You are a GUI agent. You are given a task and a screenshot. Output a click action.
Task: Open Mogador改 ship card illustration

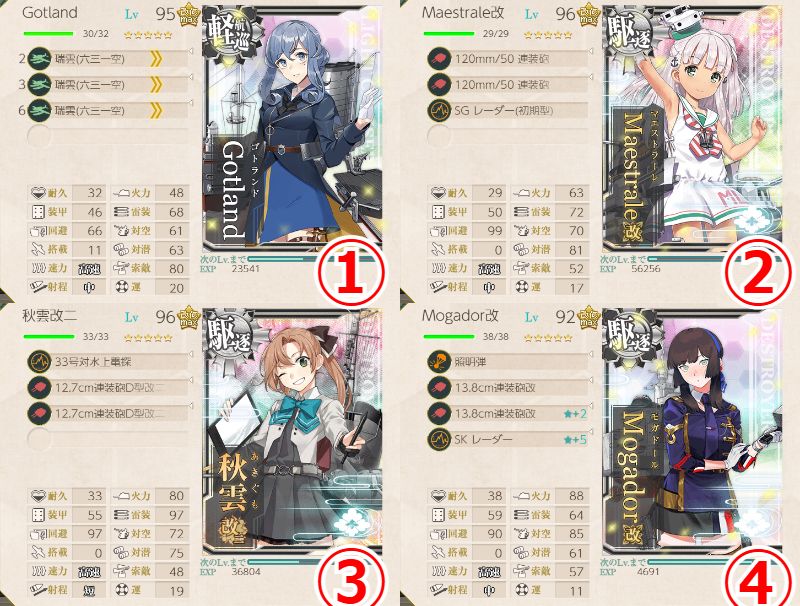[x=692, y=431]
